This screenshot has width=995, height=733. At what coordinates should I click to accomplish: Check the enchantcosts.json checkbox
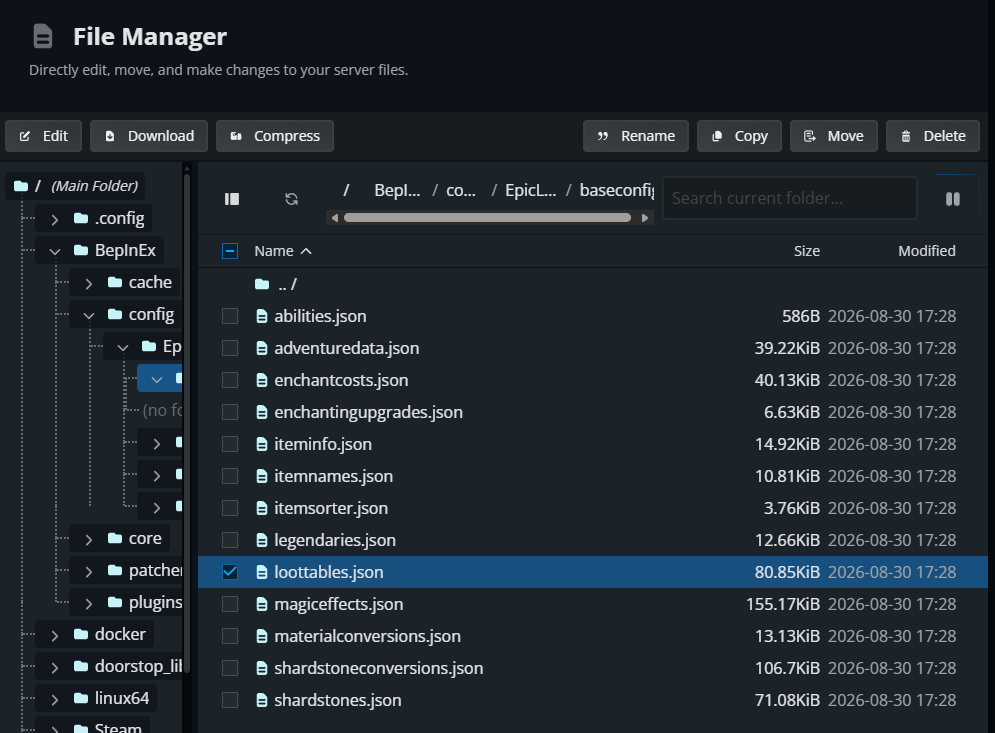pos(230,380)
